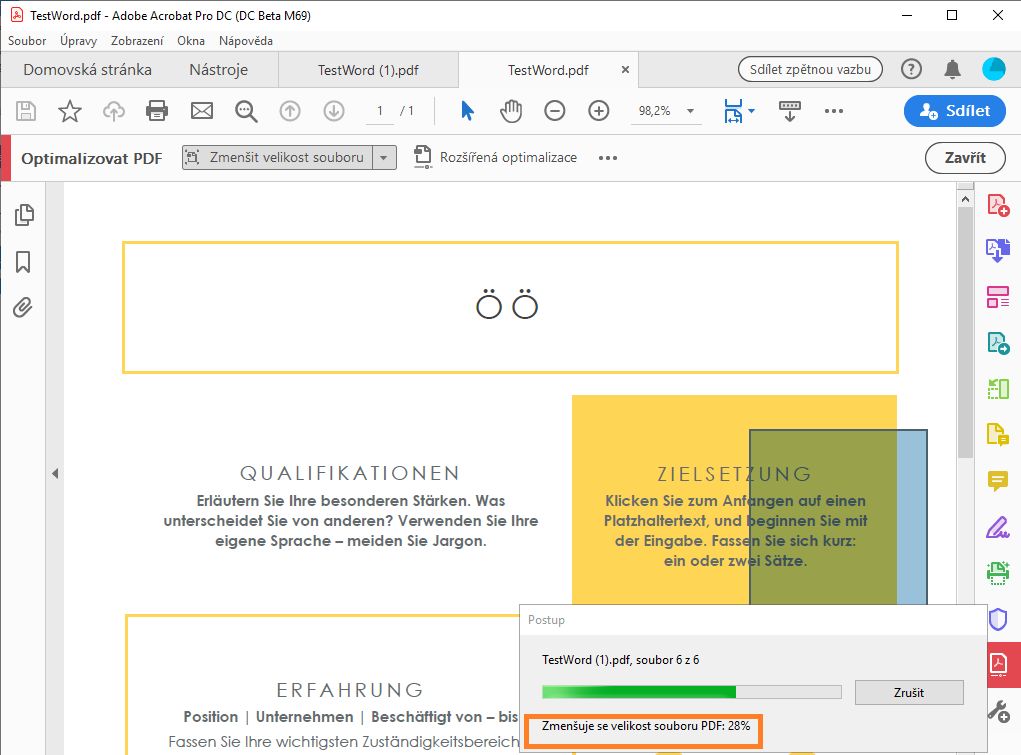The image size is (1021, 755).
Task: Open the Bookmarks panel
Action: [22, 261]
